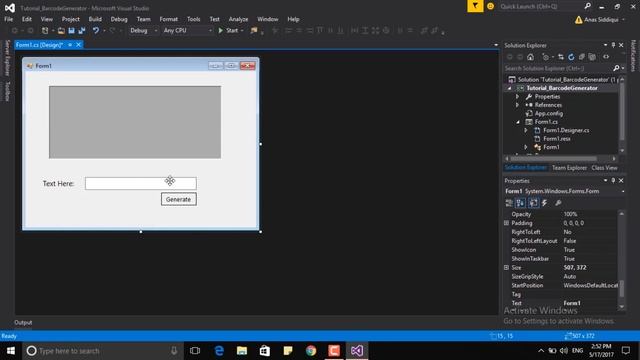Open the Build menu
640x360 pixels.
95,19
